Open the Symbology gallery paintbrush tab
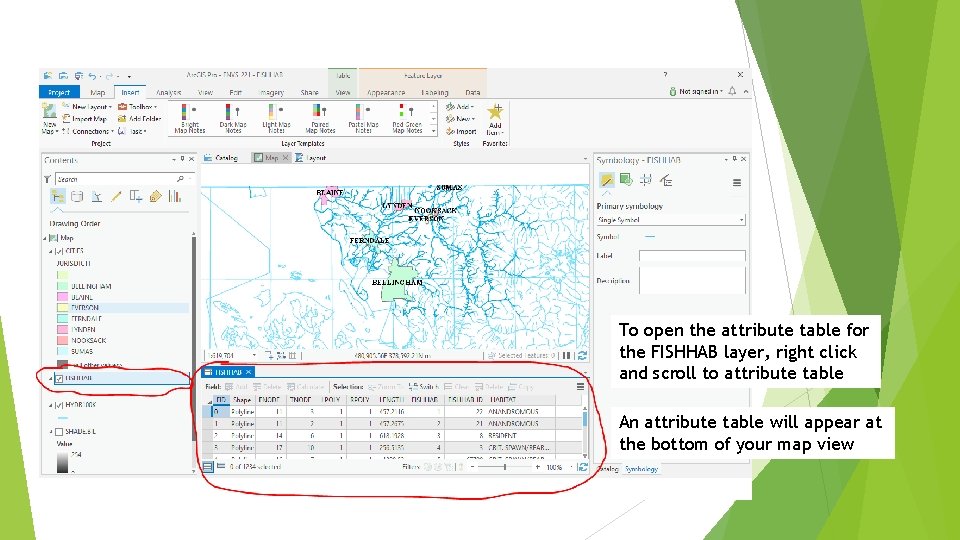The height and width of the screenshot is (540, 960). (606, 180)
